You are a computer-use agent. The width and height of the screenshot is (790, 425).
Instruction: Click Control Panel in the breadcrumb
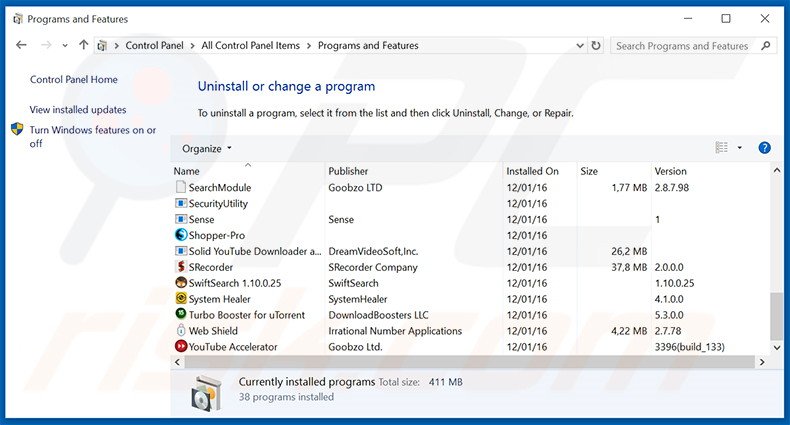(x=154, y=46)
